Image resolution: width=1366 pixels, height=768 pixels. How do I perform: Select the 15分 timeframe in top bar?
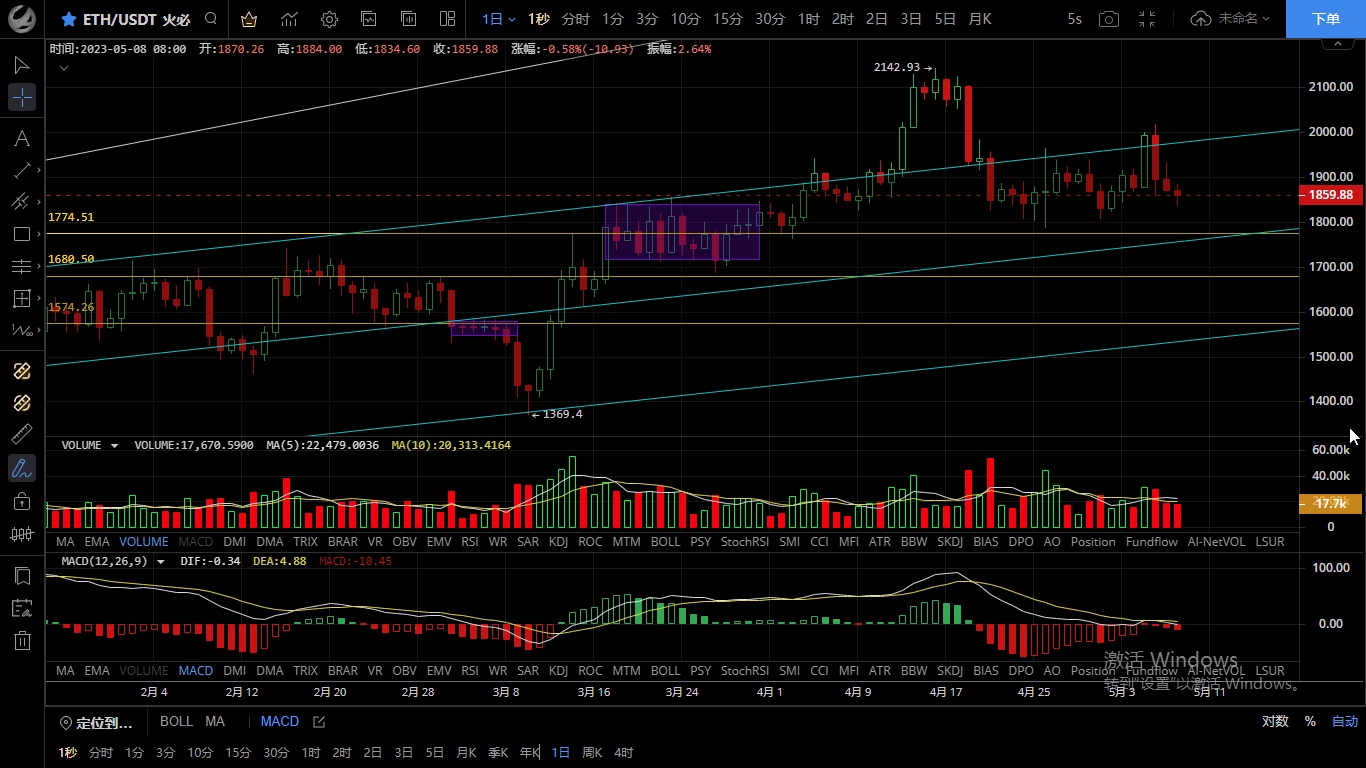[727, 19]
